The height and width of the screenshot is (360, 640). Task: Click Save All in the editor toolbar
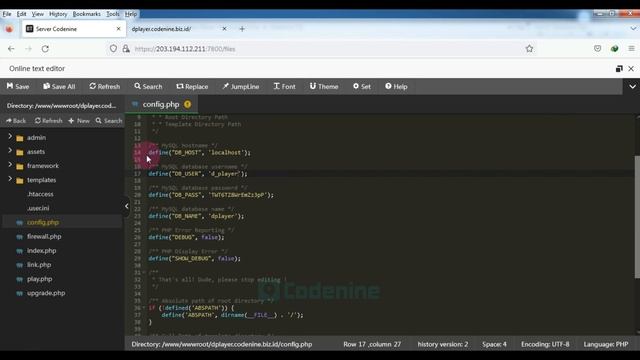click(59, 87)
